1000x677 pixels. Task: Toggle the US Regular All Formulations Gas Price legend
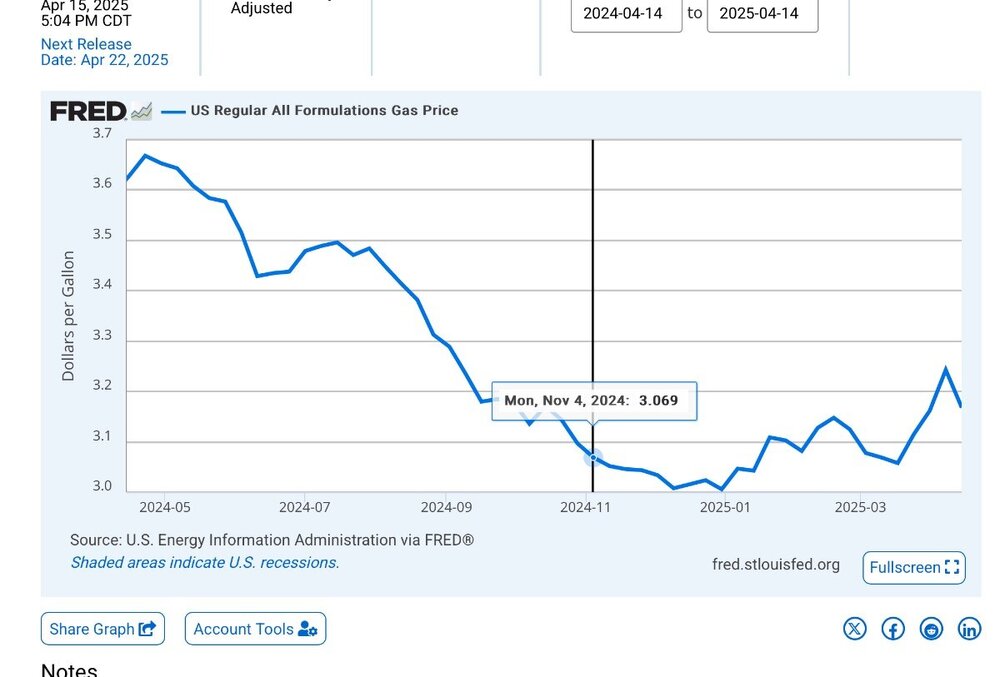click(x=310, y=110)
